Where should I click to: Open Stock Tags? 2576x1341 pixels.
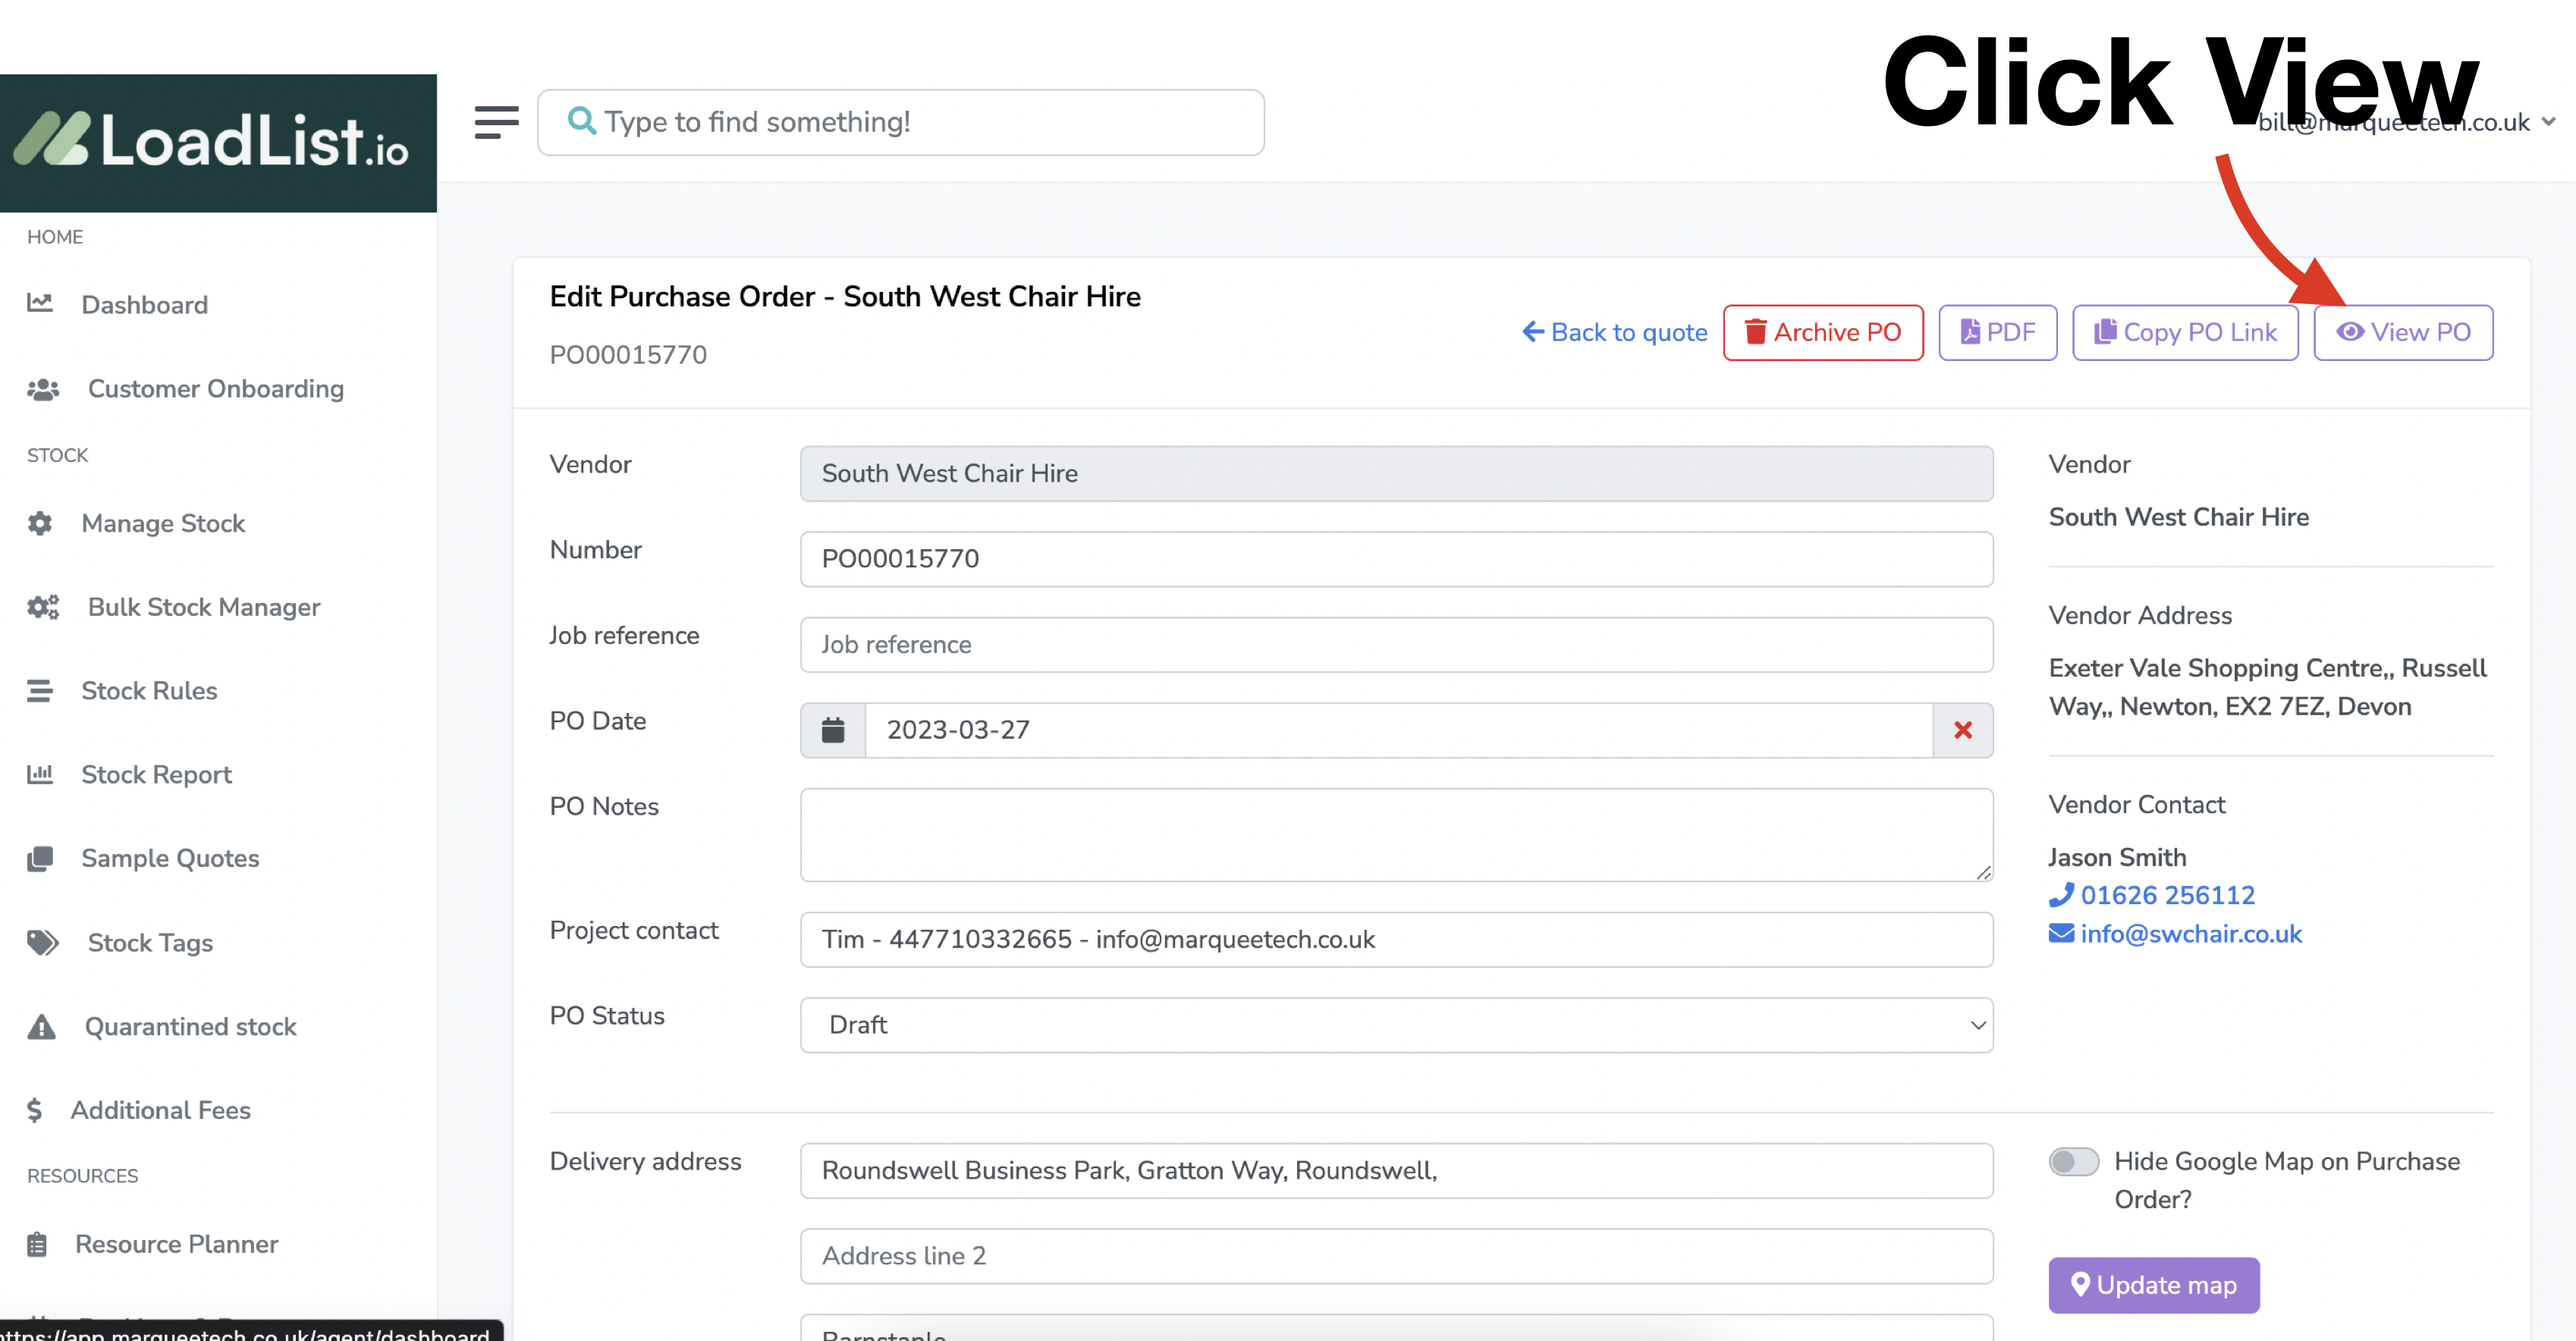(150, 942)
